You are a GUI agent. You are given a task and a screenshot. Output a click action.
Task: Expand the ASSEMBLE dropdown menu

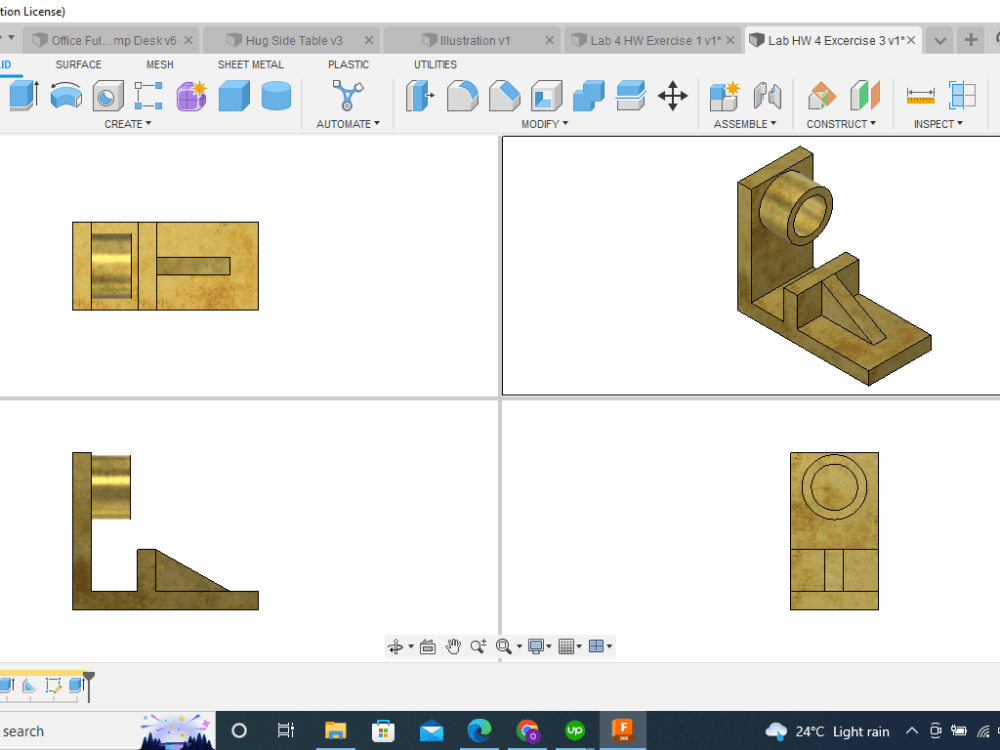pos(745,124)
